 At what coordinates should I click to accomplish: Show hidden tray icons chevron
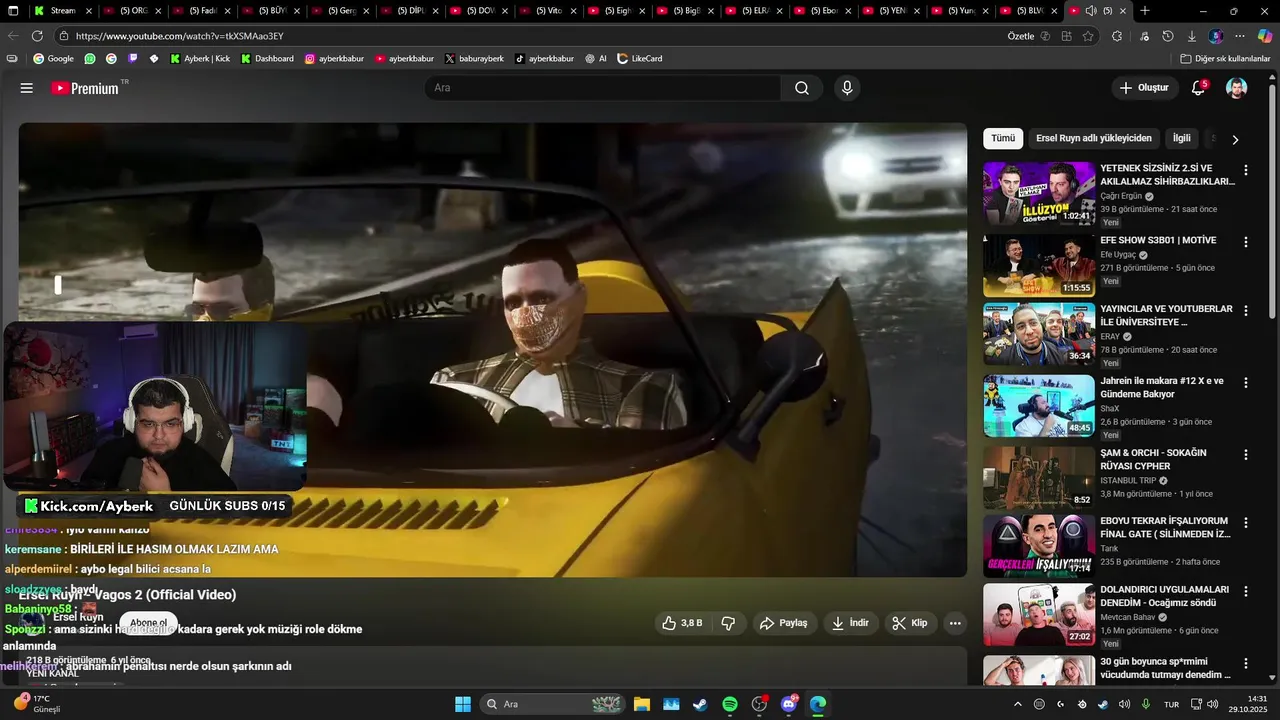[1018, 704]
